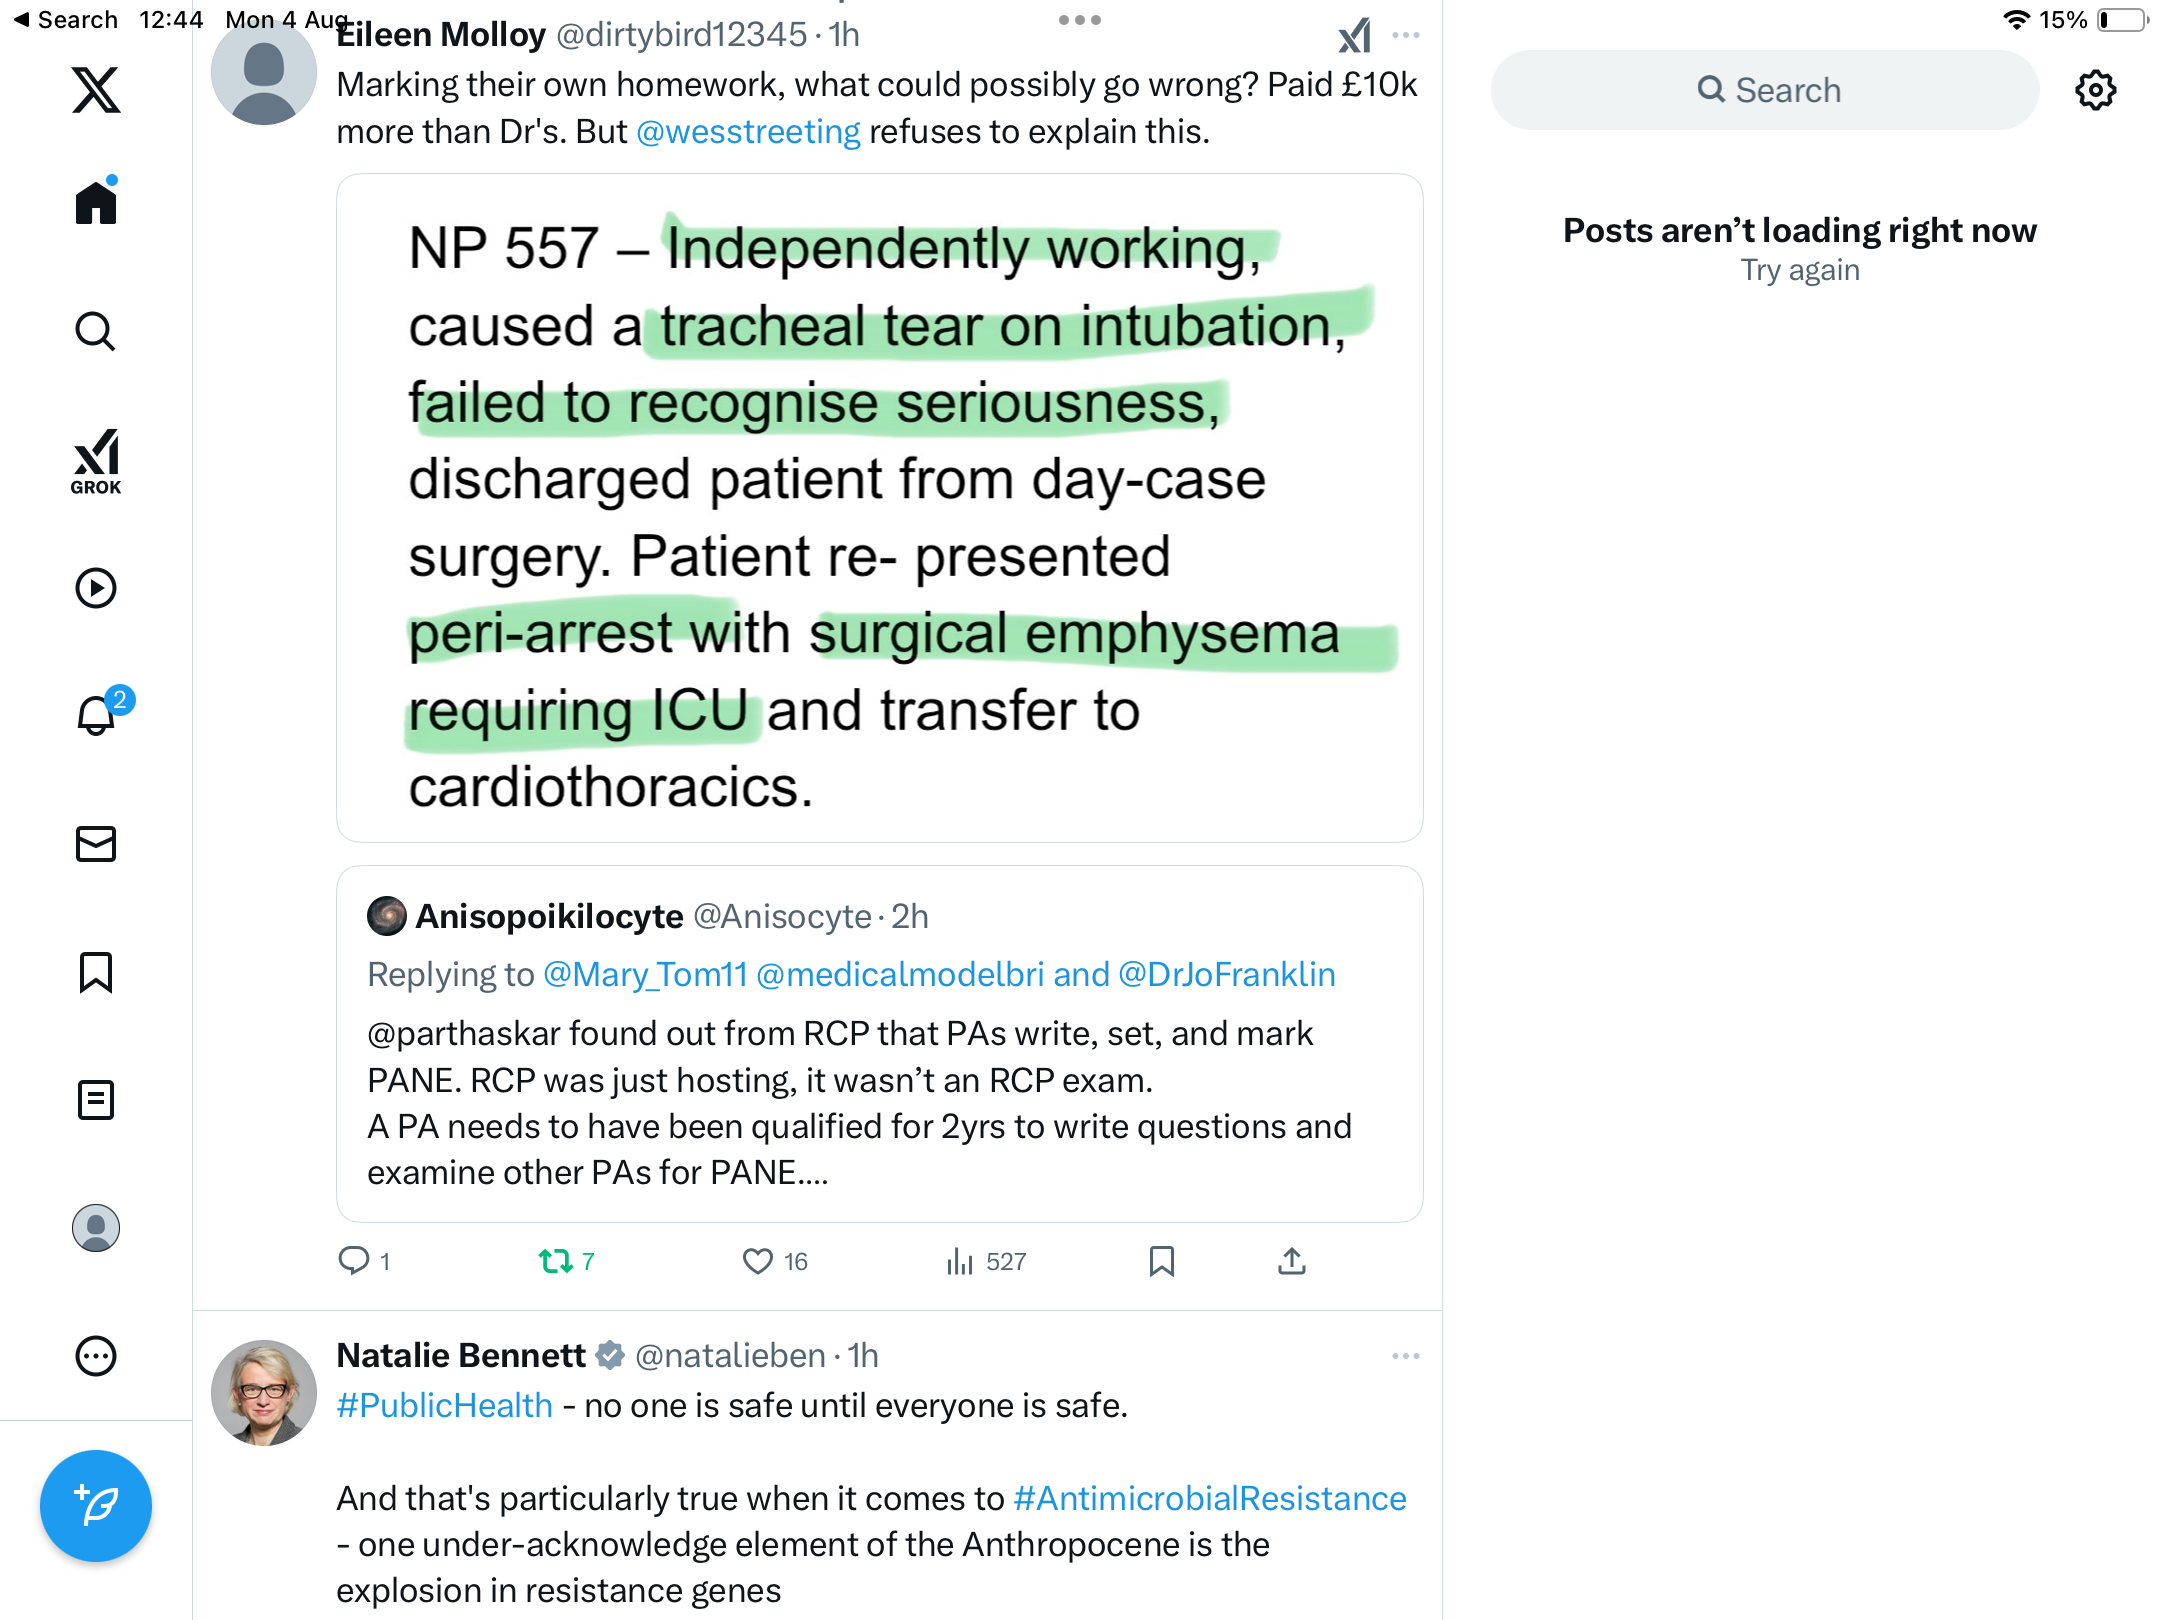
Task: Open more options for Eileen Molloy's post
Action: point(1405,36)
